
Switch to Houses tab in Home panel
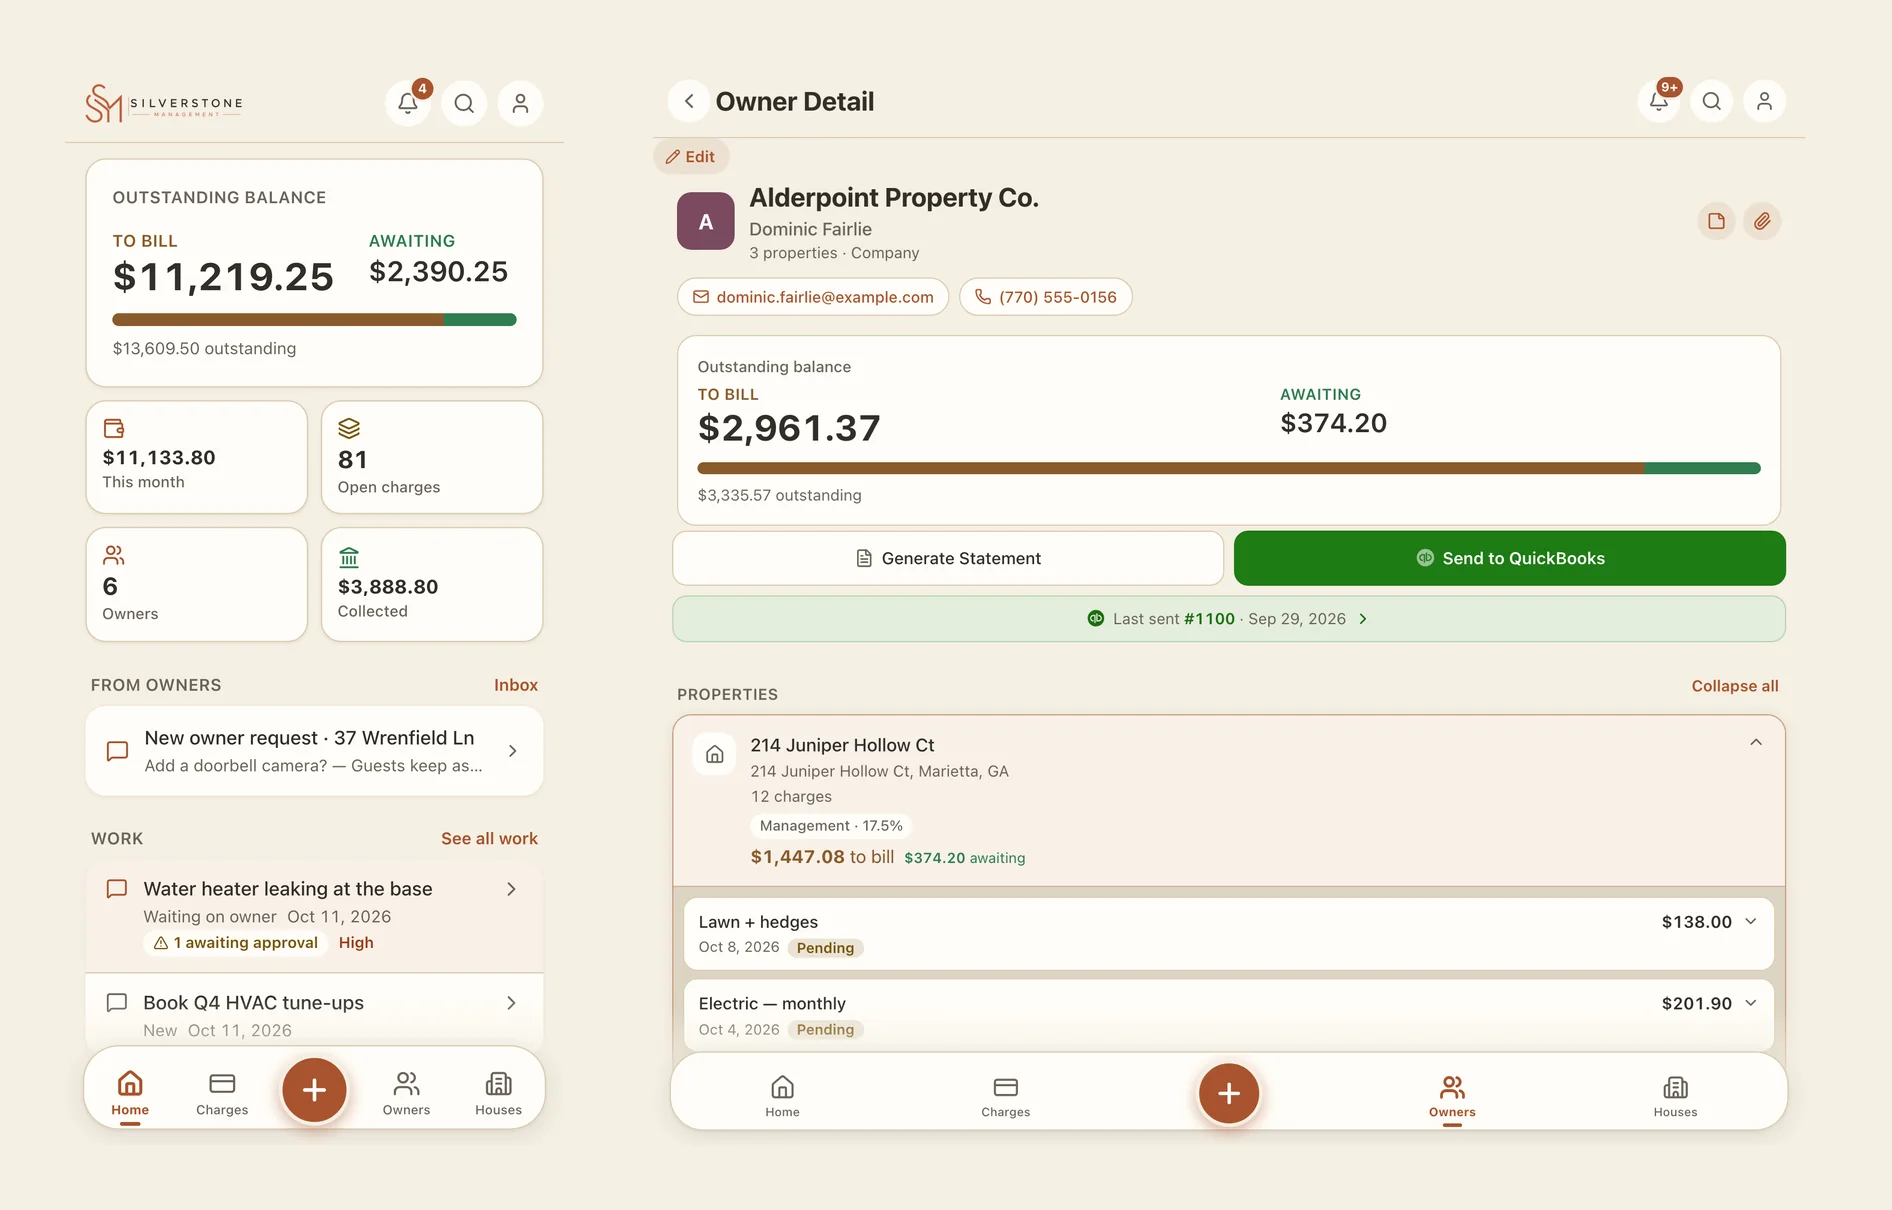point(498,1094)
